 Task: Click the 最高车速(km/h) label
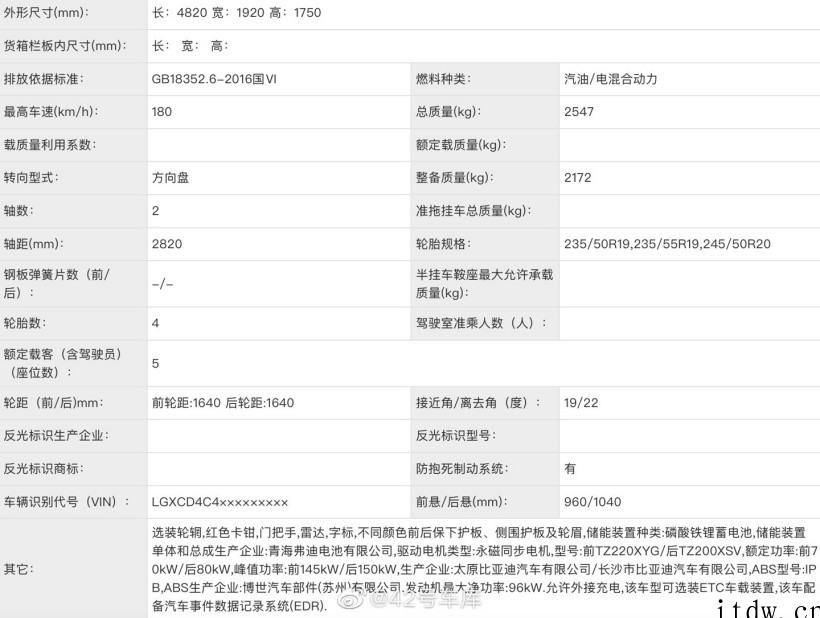[51, 112]
